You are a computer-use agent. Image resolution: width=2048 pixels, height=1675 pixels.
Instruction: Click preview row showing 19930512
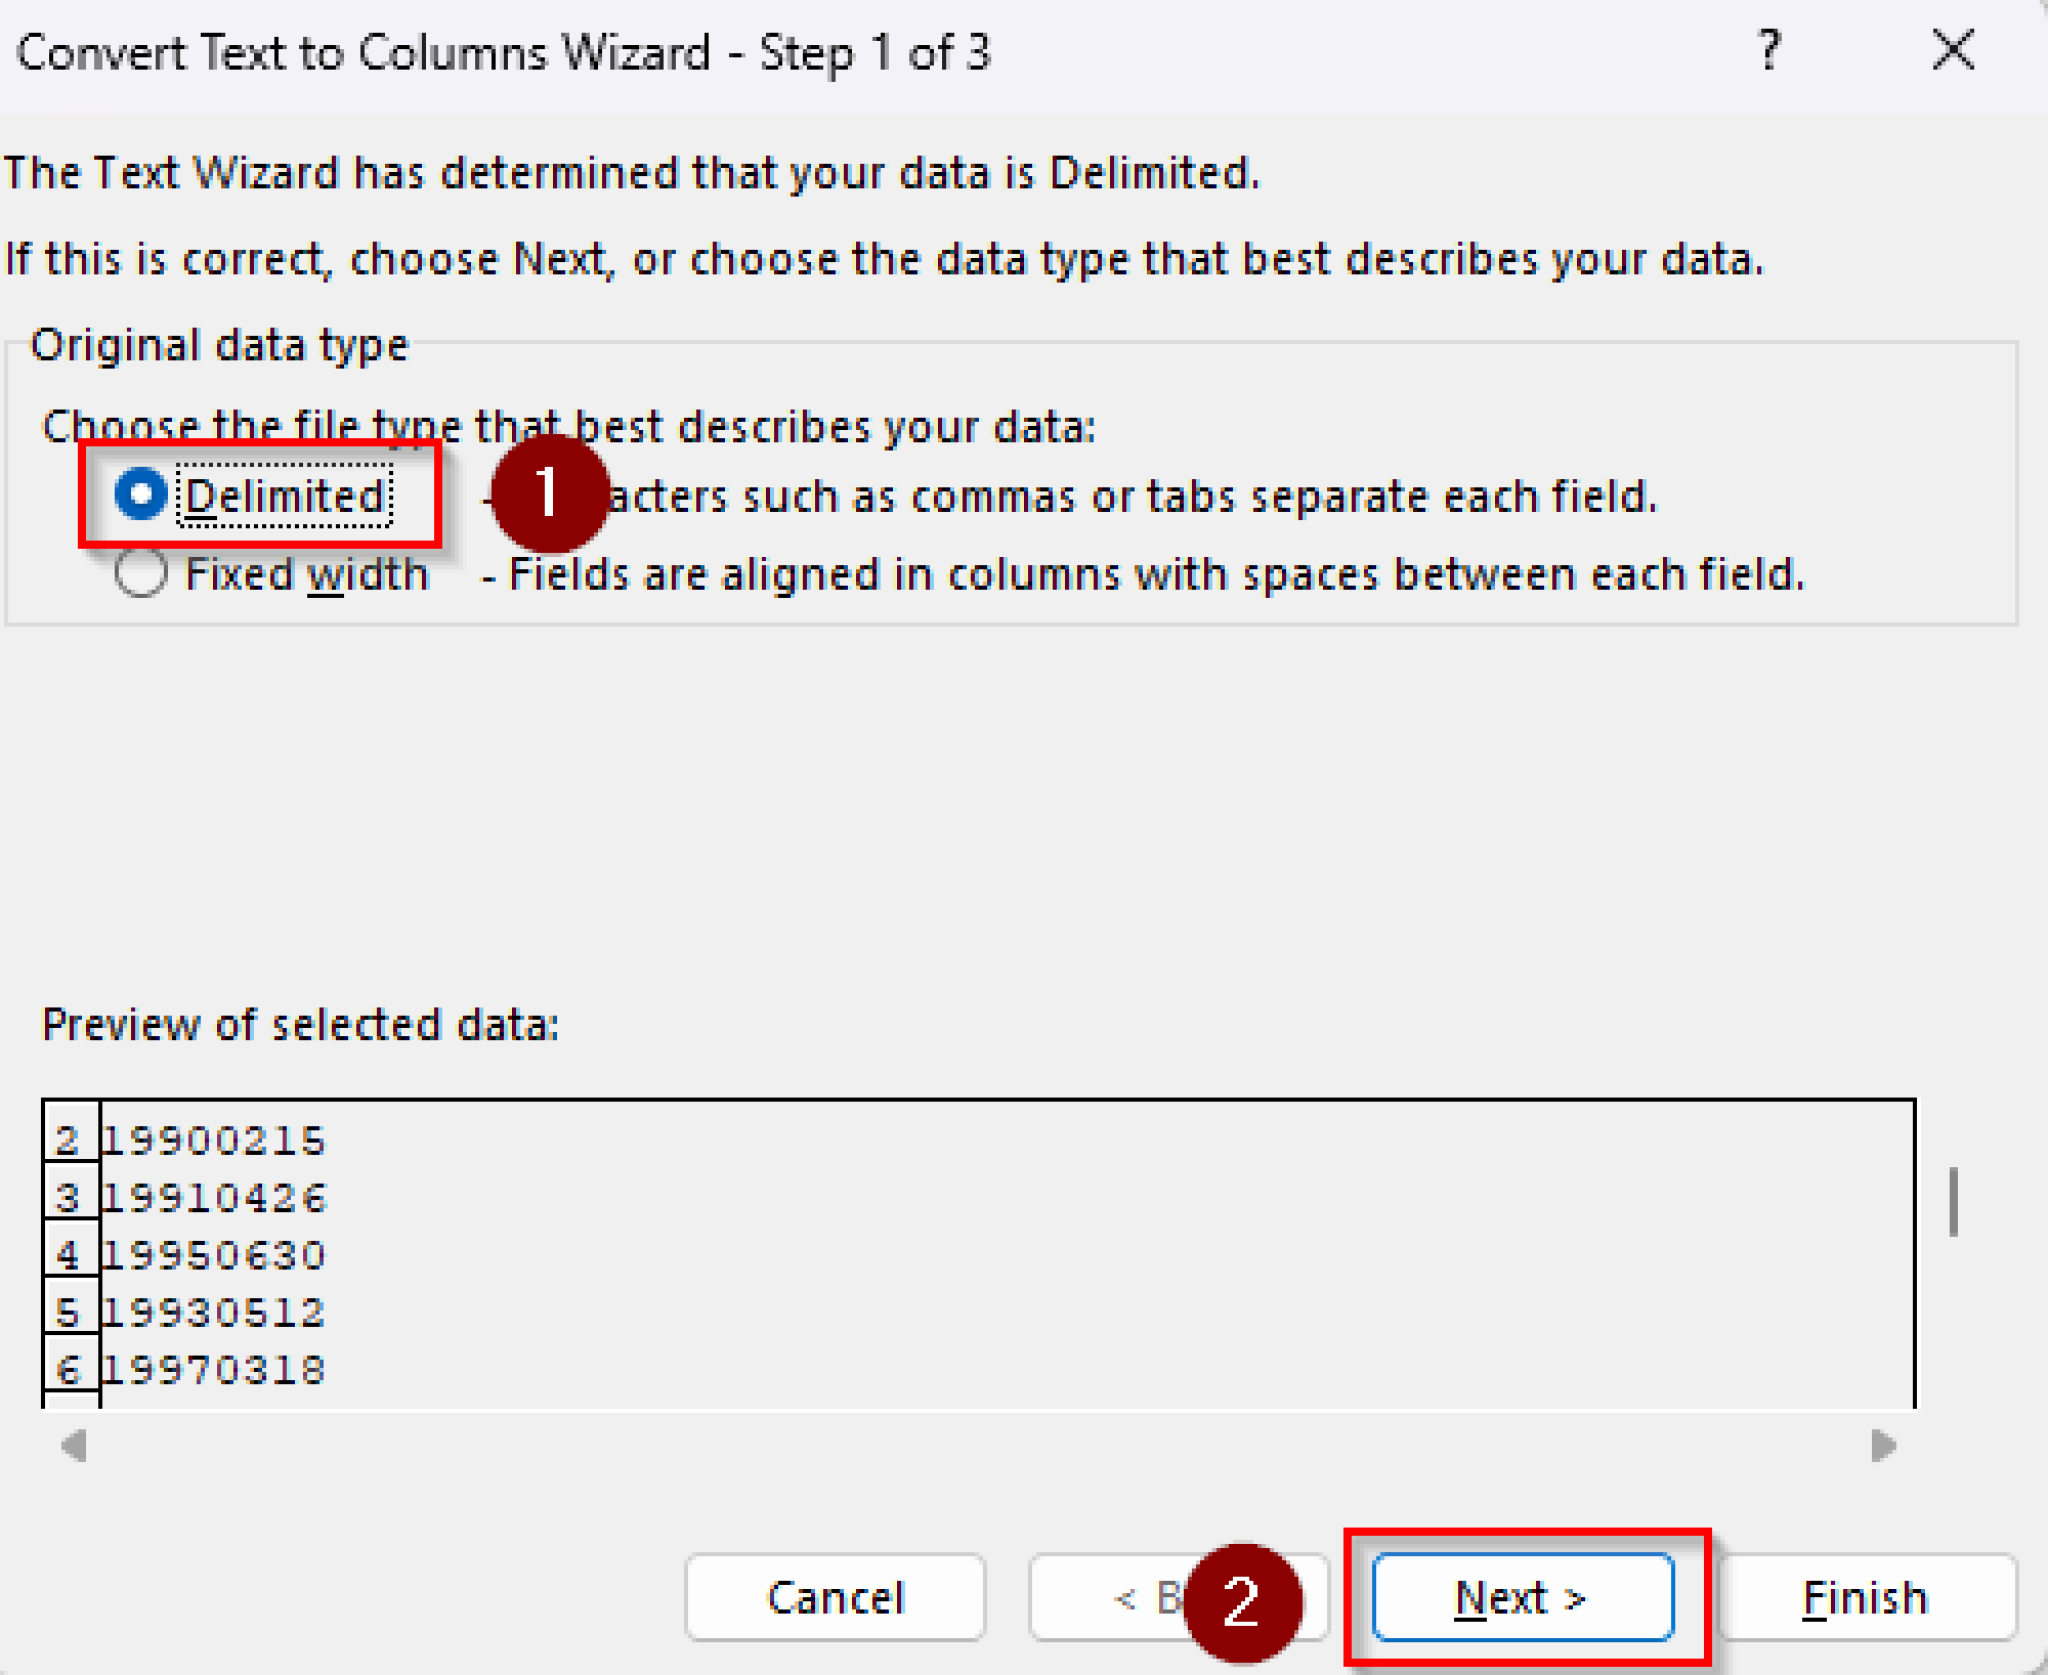coord(214,1311)
